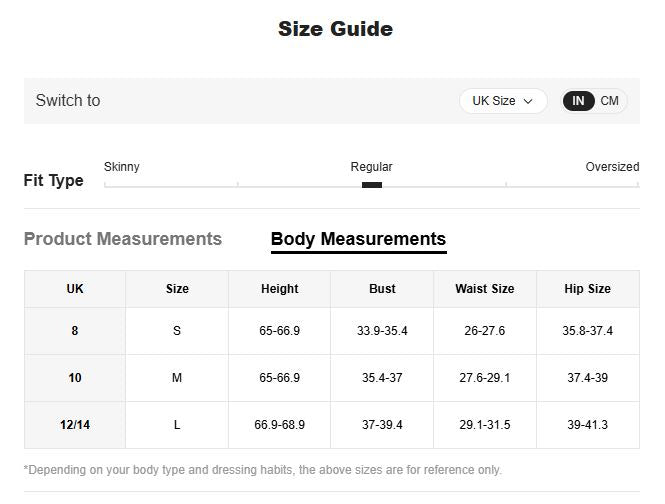
Task: Select the UK 8 size row
Action: (75, 331)
